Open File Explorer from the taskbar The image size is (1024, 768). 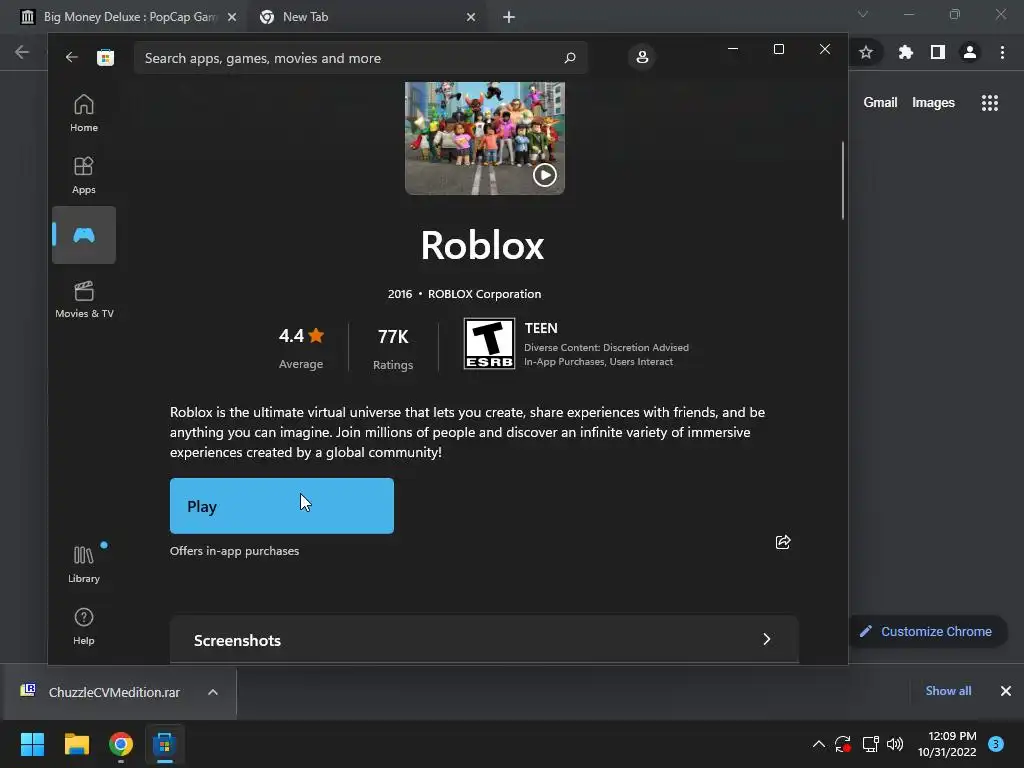point(77,744)
